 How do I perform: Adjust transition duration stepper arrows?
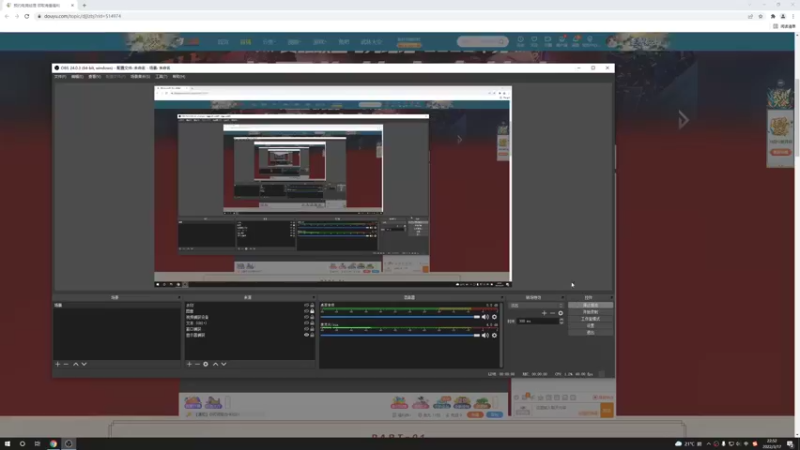coord(561,321)
